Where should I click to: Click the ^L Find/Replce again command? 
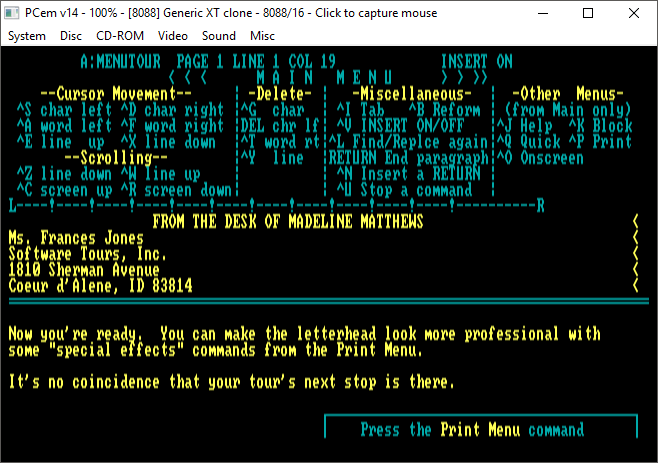pyautogui.click(x=408, y=142)
